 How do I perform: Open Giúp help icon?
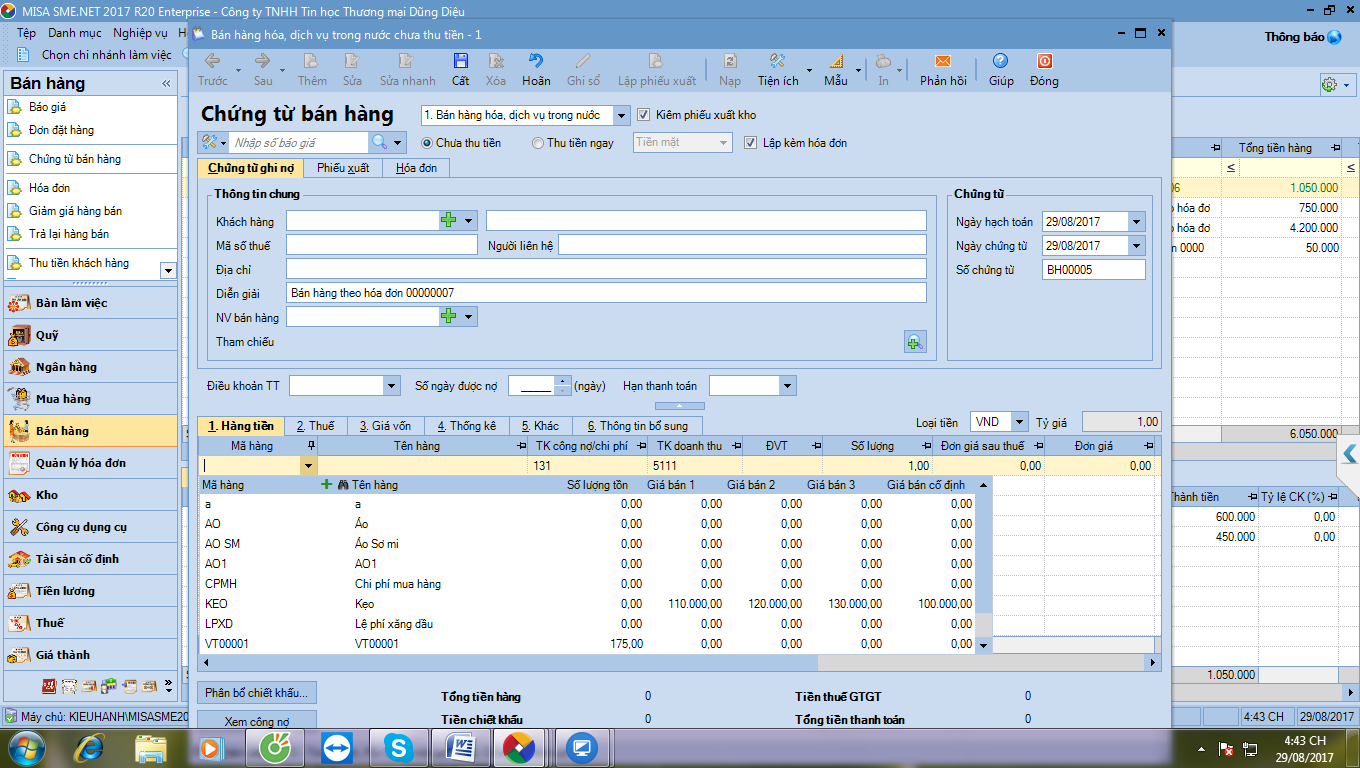pos(1000,61)
